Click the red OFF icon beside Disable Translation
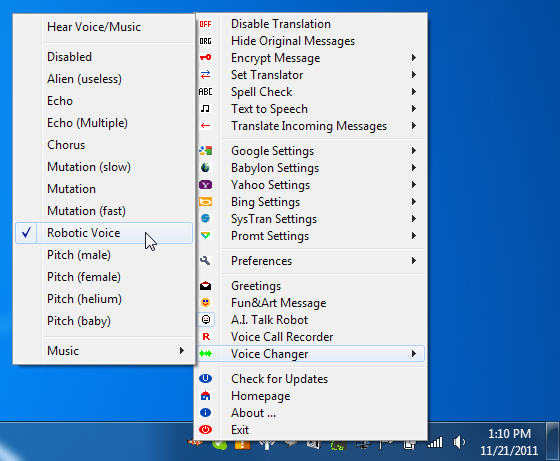The height and width of the screenshot is (461, 560). 205,24
